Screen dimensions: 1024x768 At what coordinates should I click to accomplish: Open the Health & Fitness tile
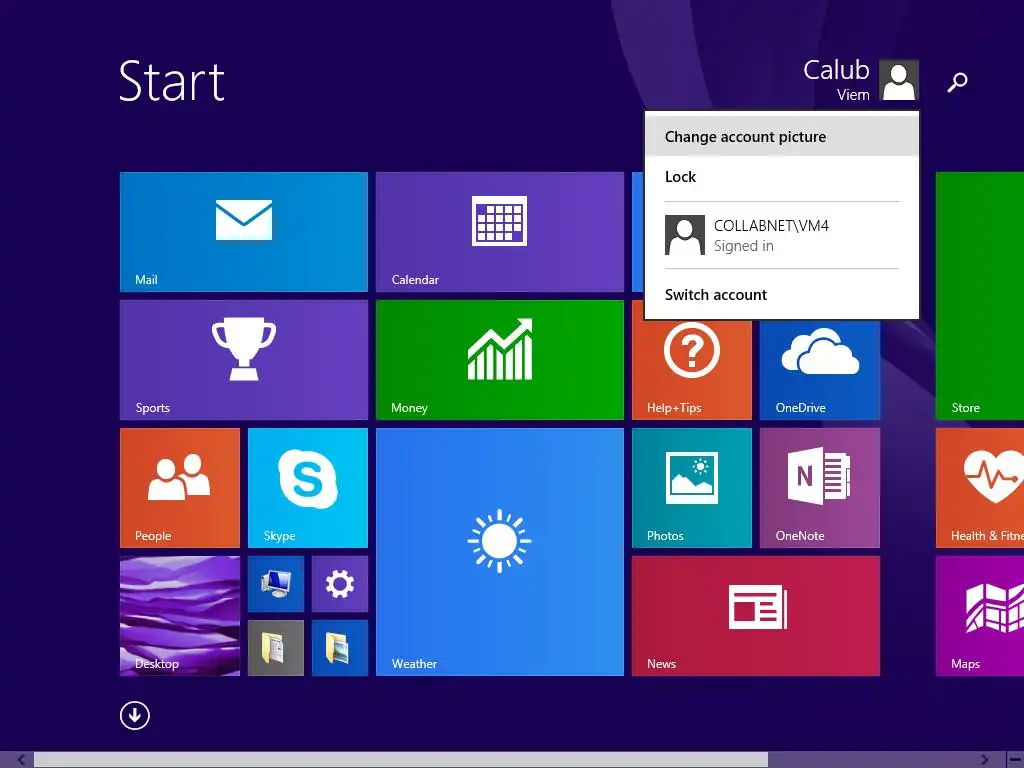pos(980,488)
